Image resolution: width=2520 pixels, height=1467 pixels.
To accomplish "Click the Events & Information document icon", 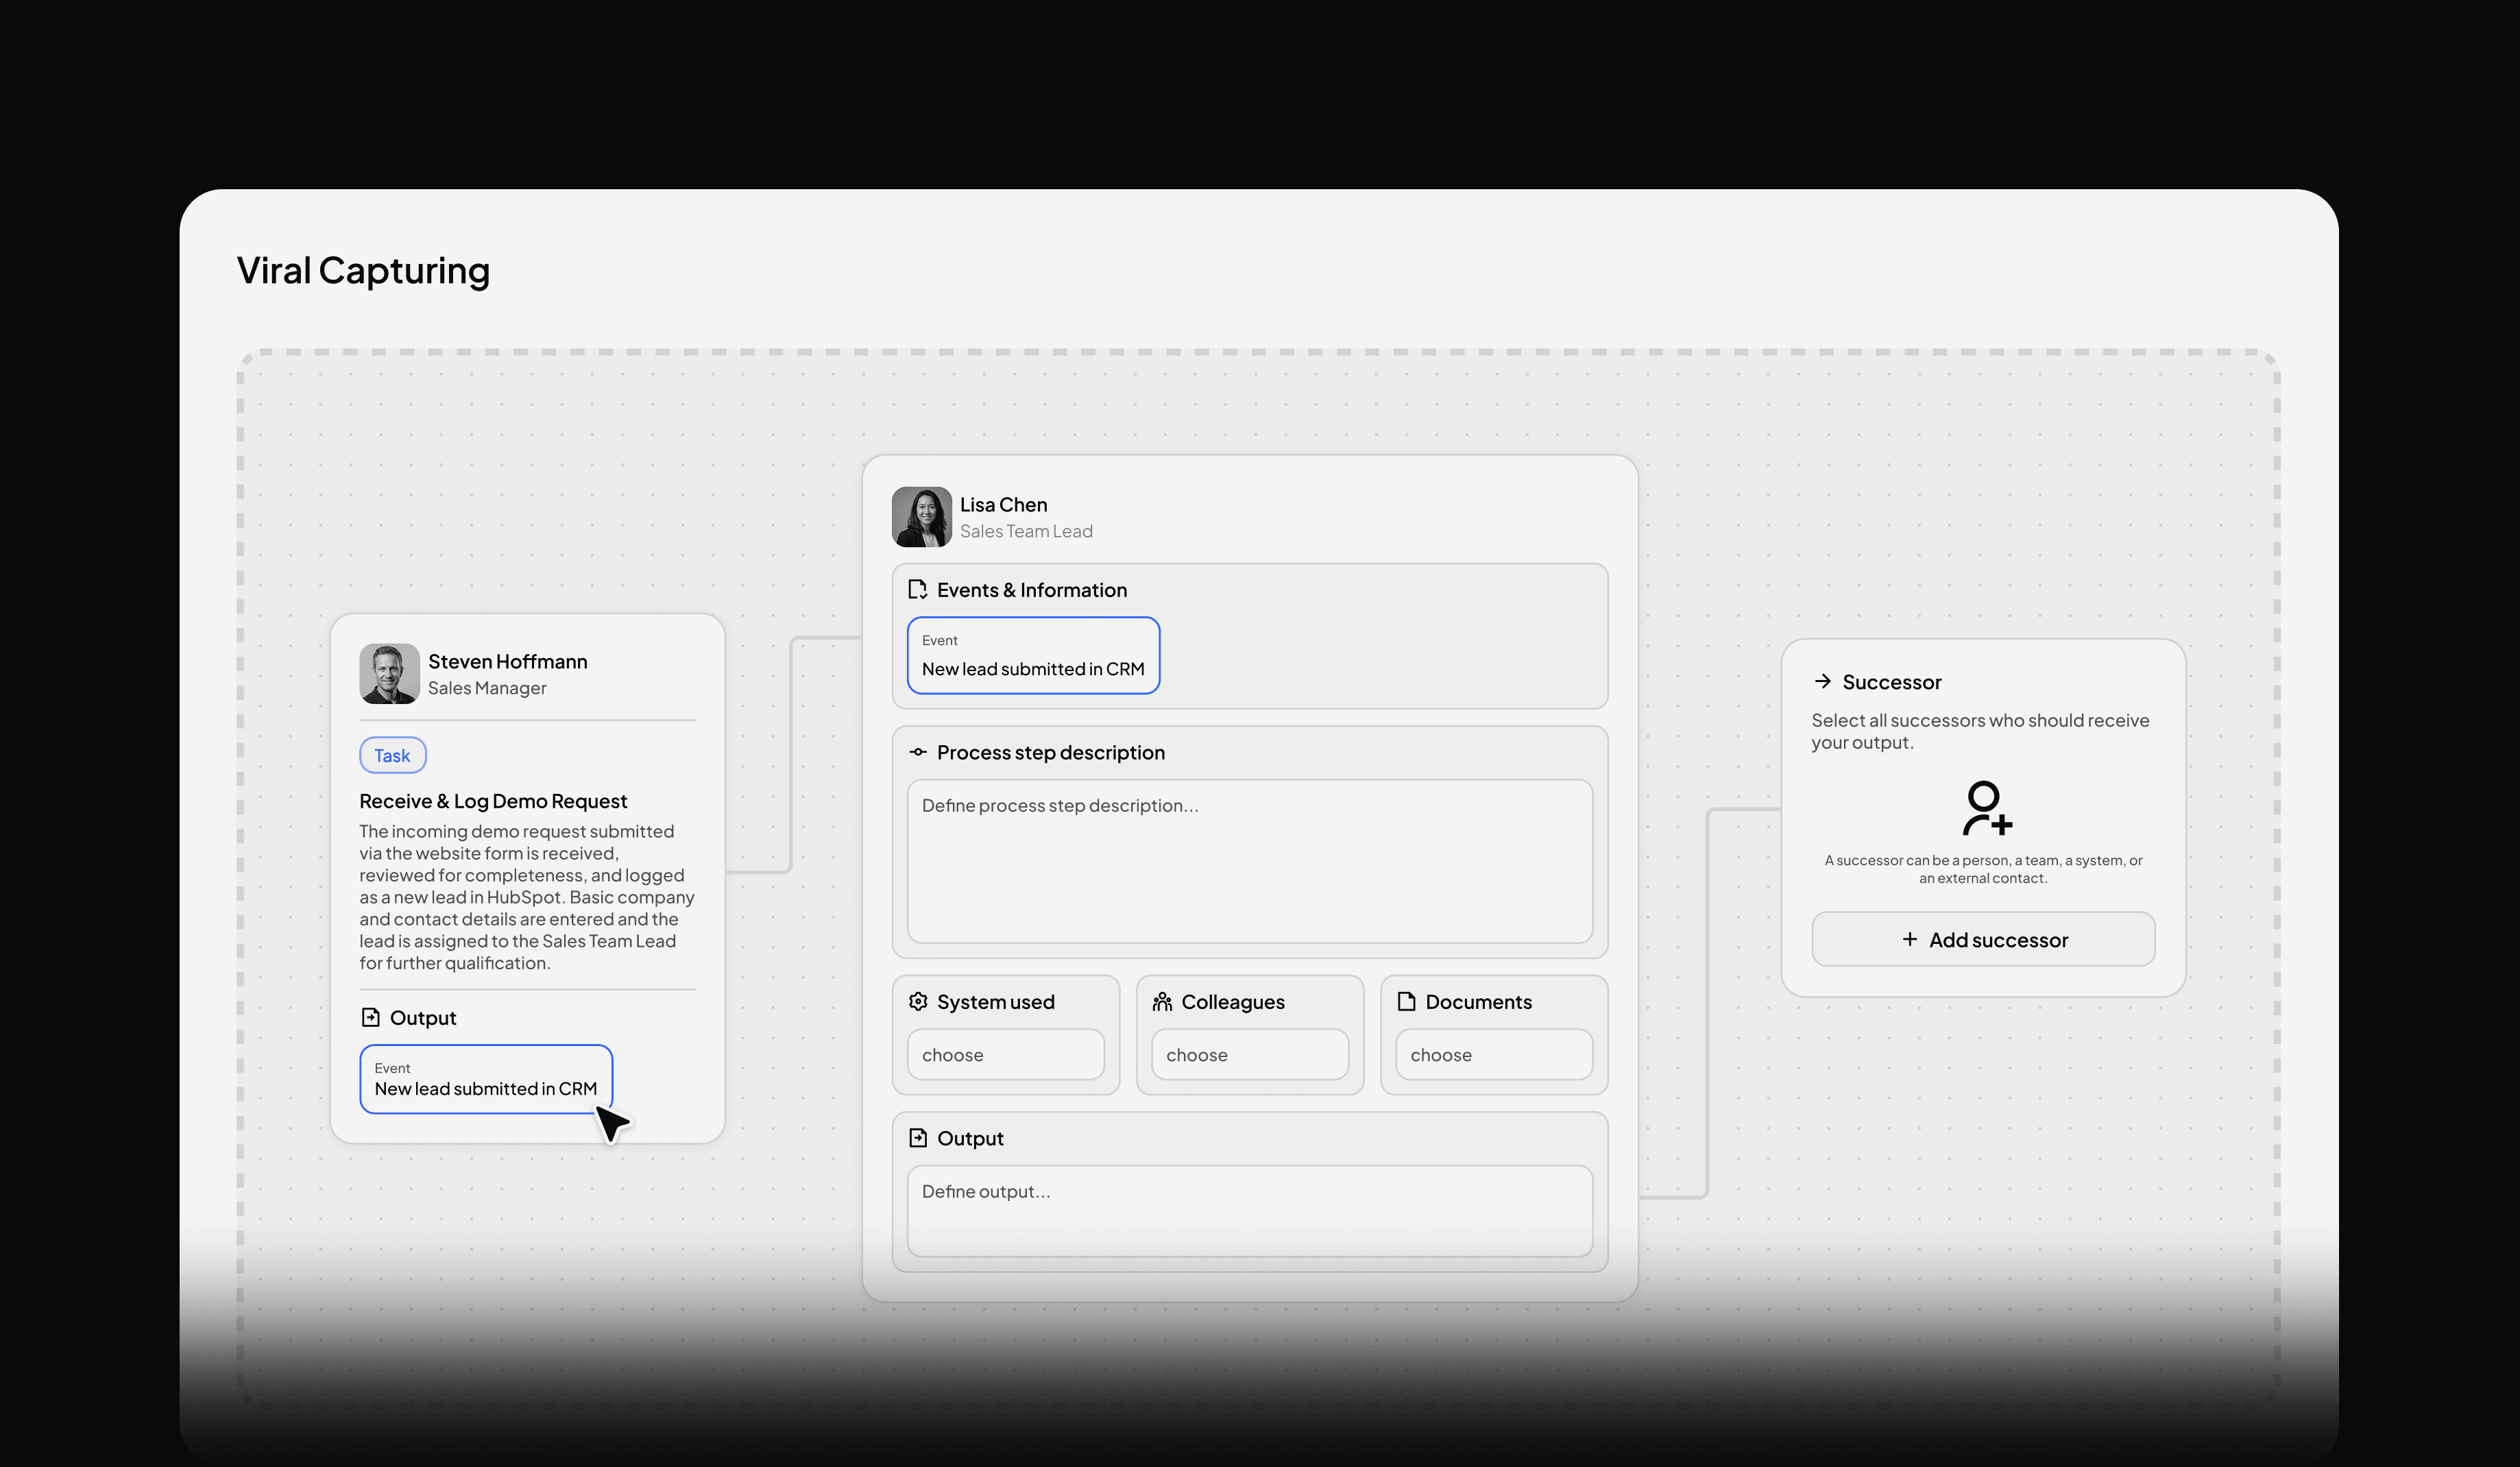I will [x=917, y=589].
